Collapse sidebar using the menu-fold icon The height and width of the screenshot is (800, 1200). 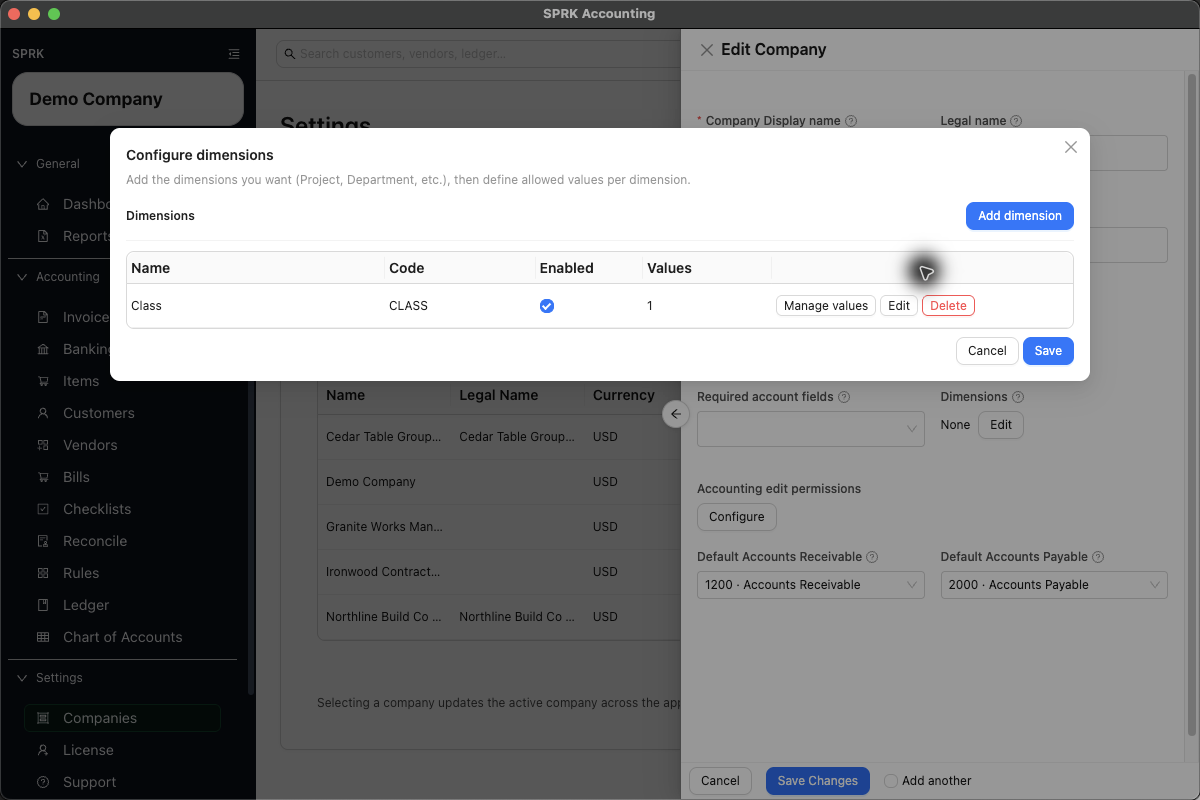[x=234, y=54]
